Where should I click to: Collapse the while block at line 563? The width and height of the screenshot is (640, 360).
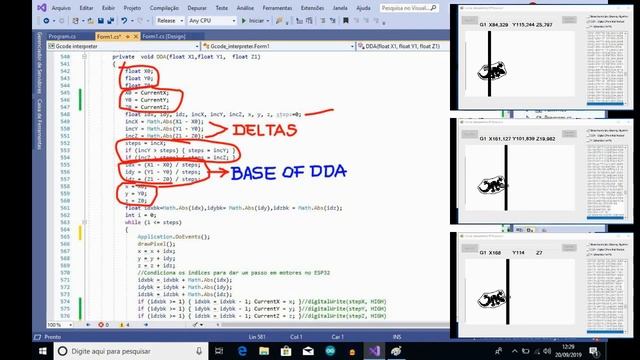pyautogui.click(x=84, y=222)
